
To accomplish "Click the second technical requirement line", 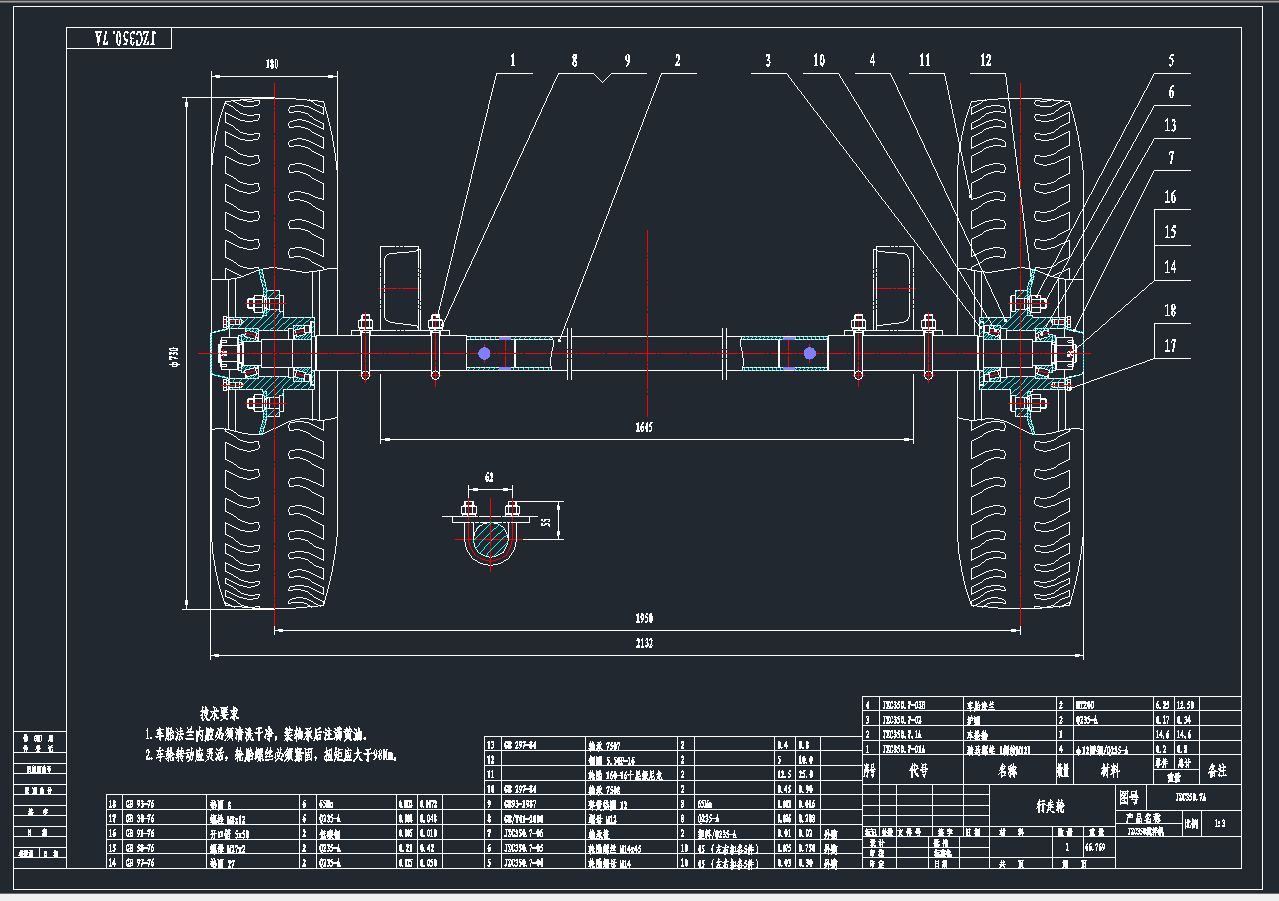I will coord(272,755).
